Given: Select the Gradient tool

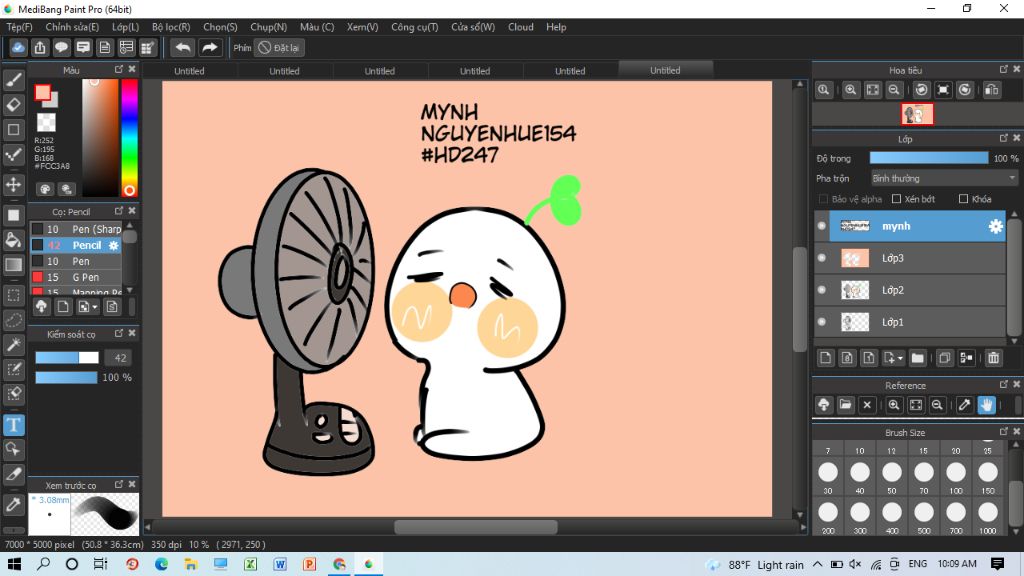Looking at the screenshot, I should point(13,264).
